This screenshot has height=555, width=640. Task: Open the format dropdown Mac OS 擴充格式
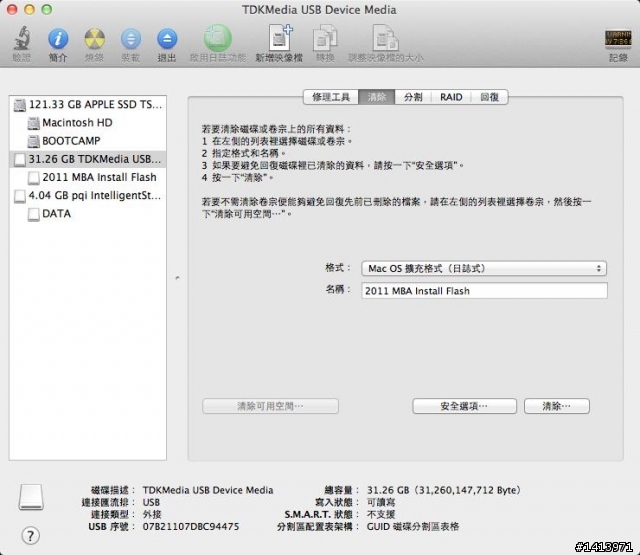pos(484,269)
